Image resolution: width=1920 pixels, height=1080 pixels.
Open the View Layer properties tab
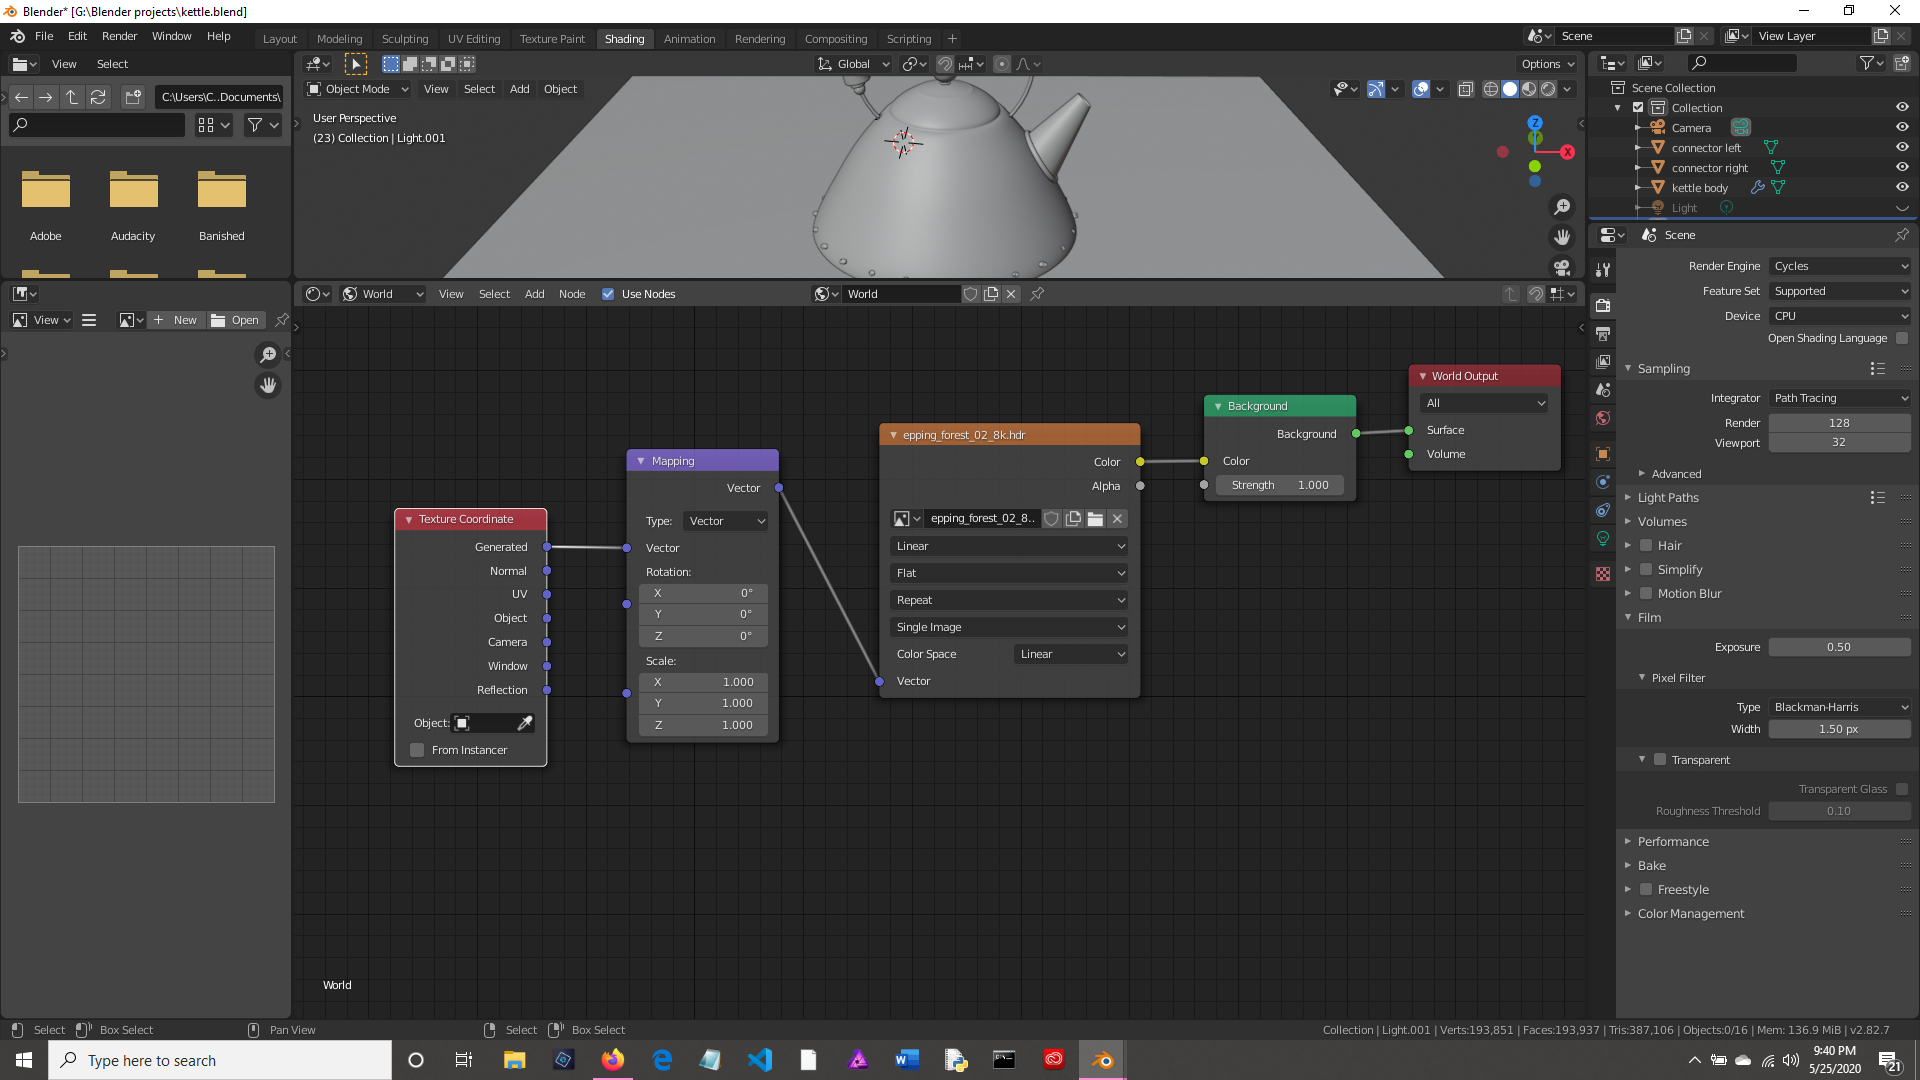(1603, 361)
